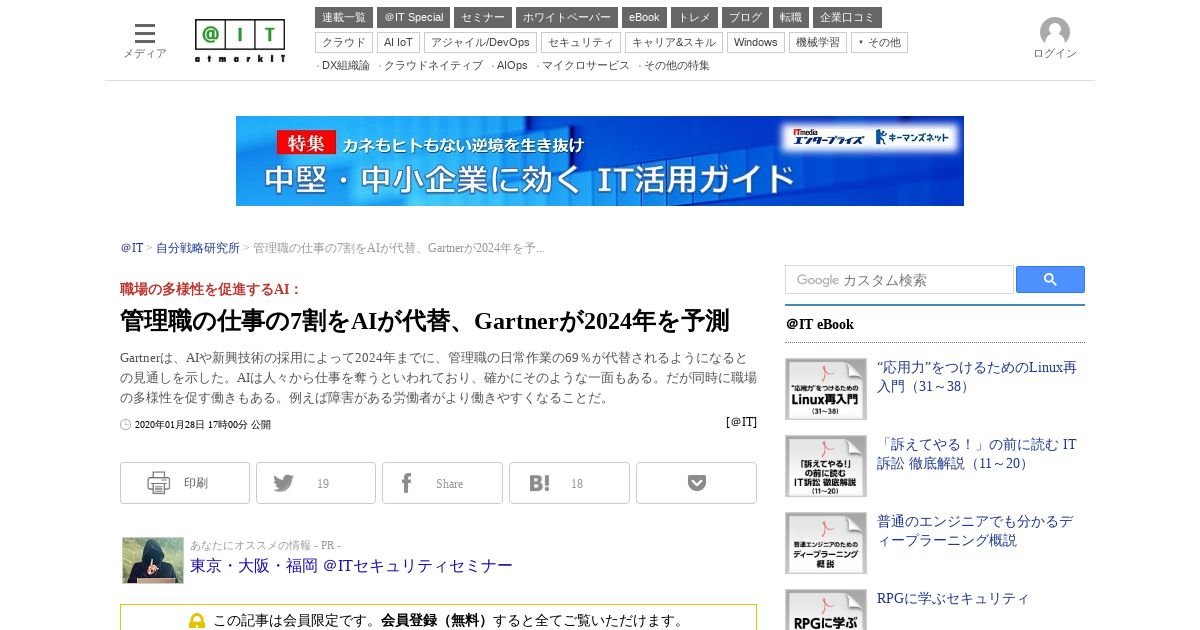The image size is (1200, 630).
Task: Open the メディア hamburger menu
Action: [145, 41]
